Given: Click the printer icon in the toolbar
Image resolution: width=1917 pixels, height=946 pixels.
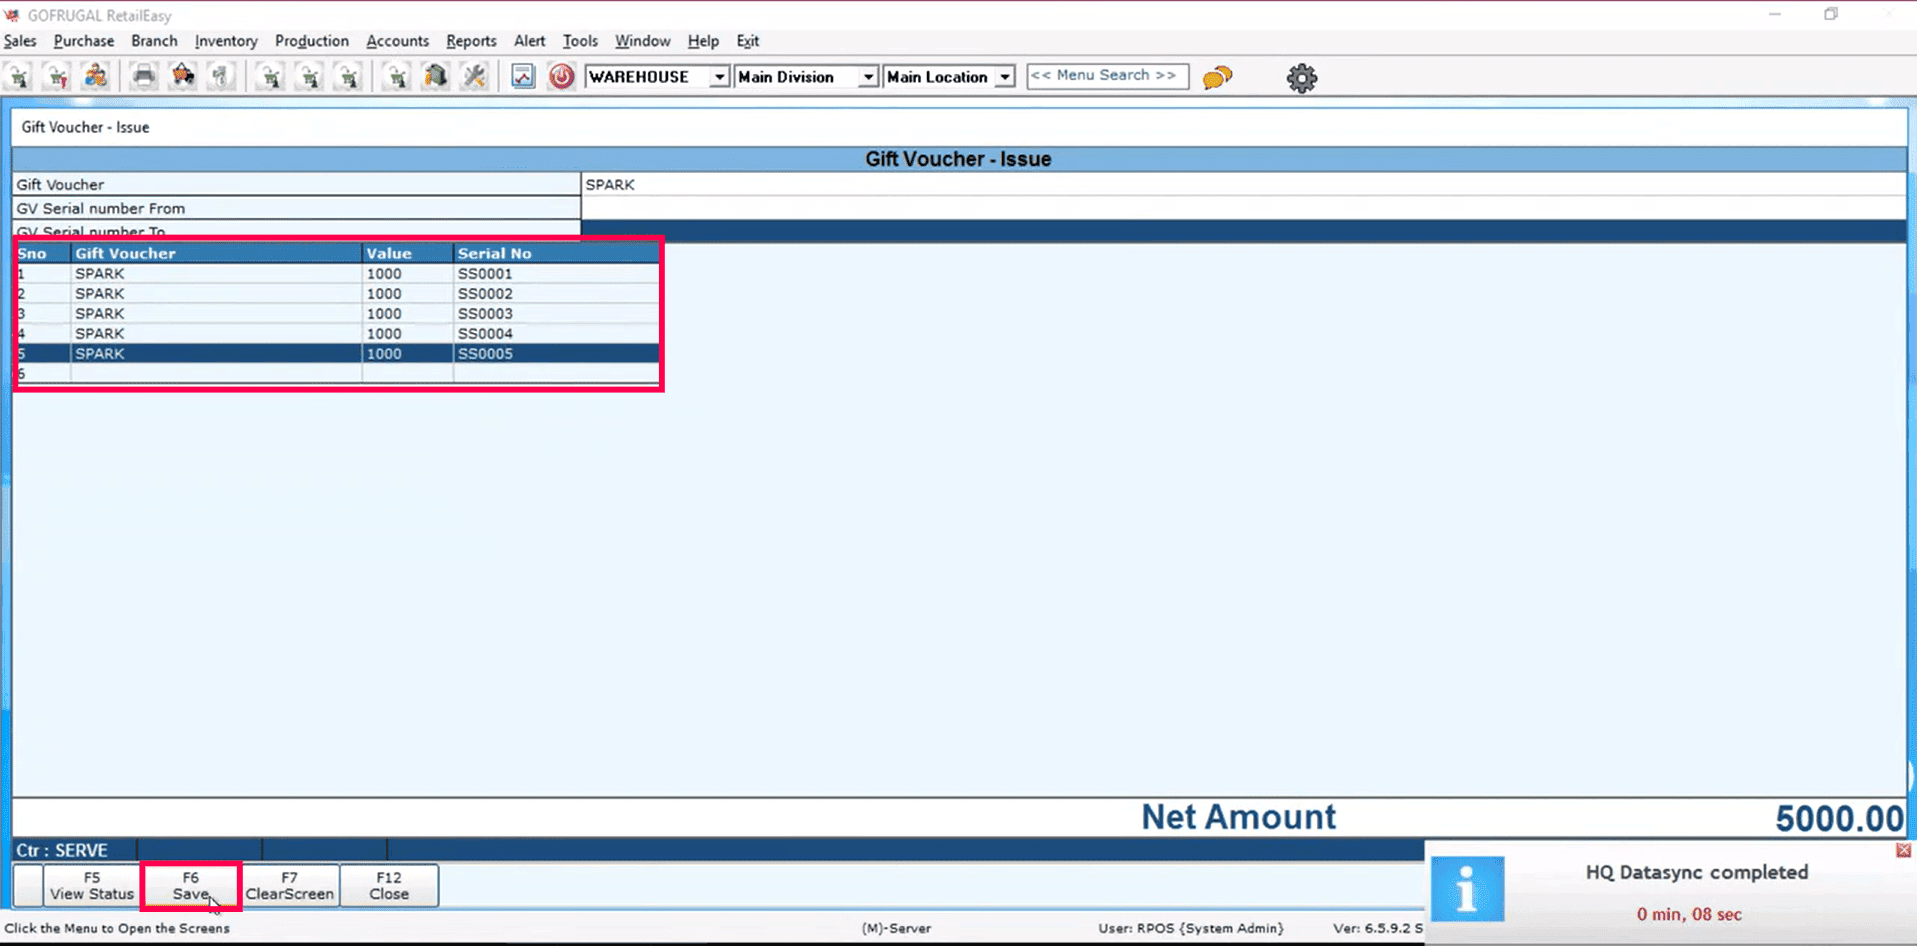Looking at the screenshot, I should pyautogui.click(x=144, y=77).
